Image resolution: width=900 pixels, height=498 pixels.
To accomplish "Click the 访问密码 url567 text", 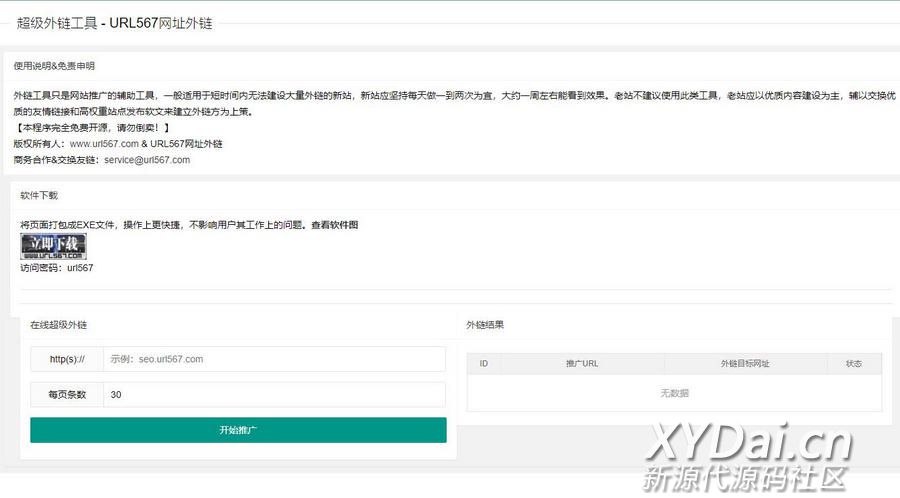I will point(57,268).
